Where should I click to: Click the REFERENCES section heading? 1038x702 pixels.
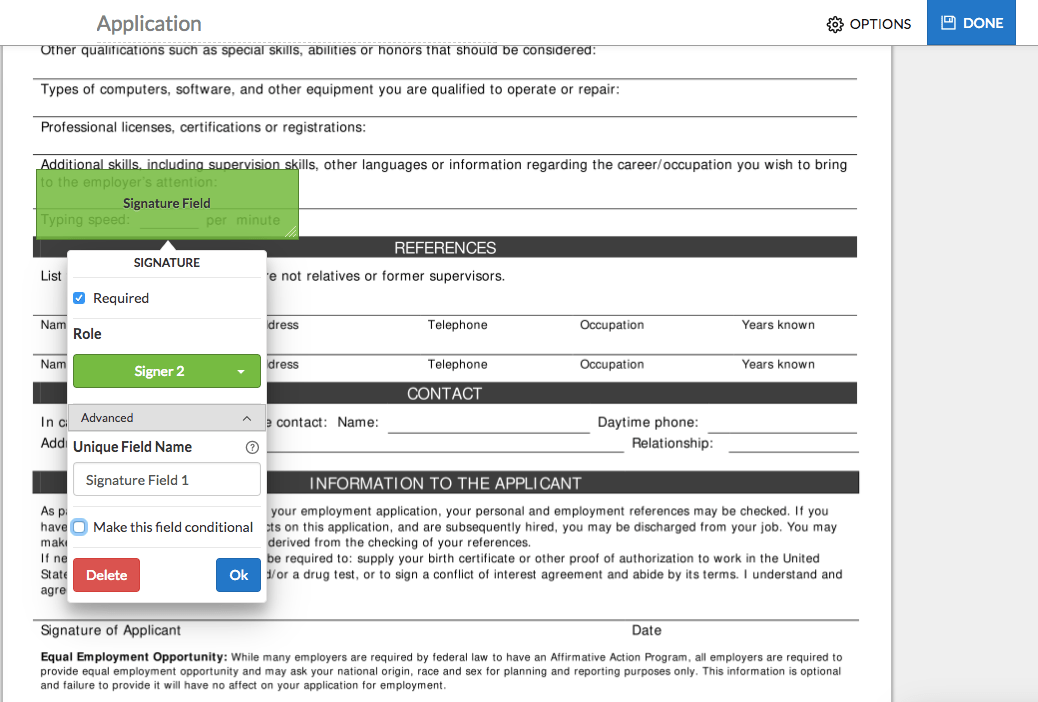(x=445, y=248)
